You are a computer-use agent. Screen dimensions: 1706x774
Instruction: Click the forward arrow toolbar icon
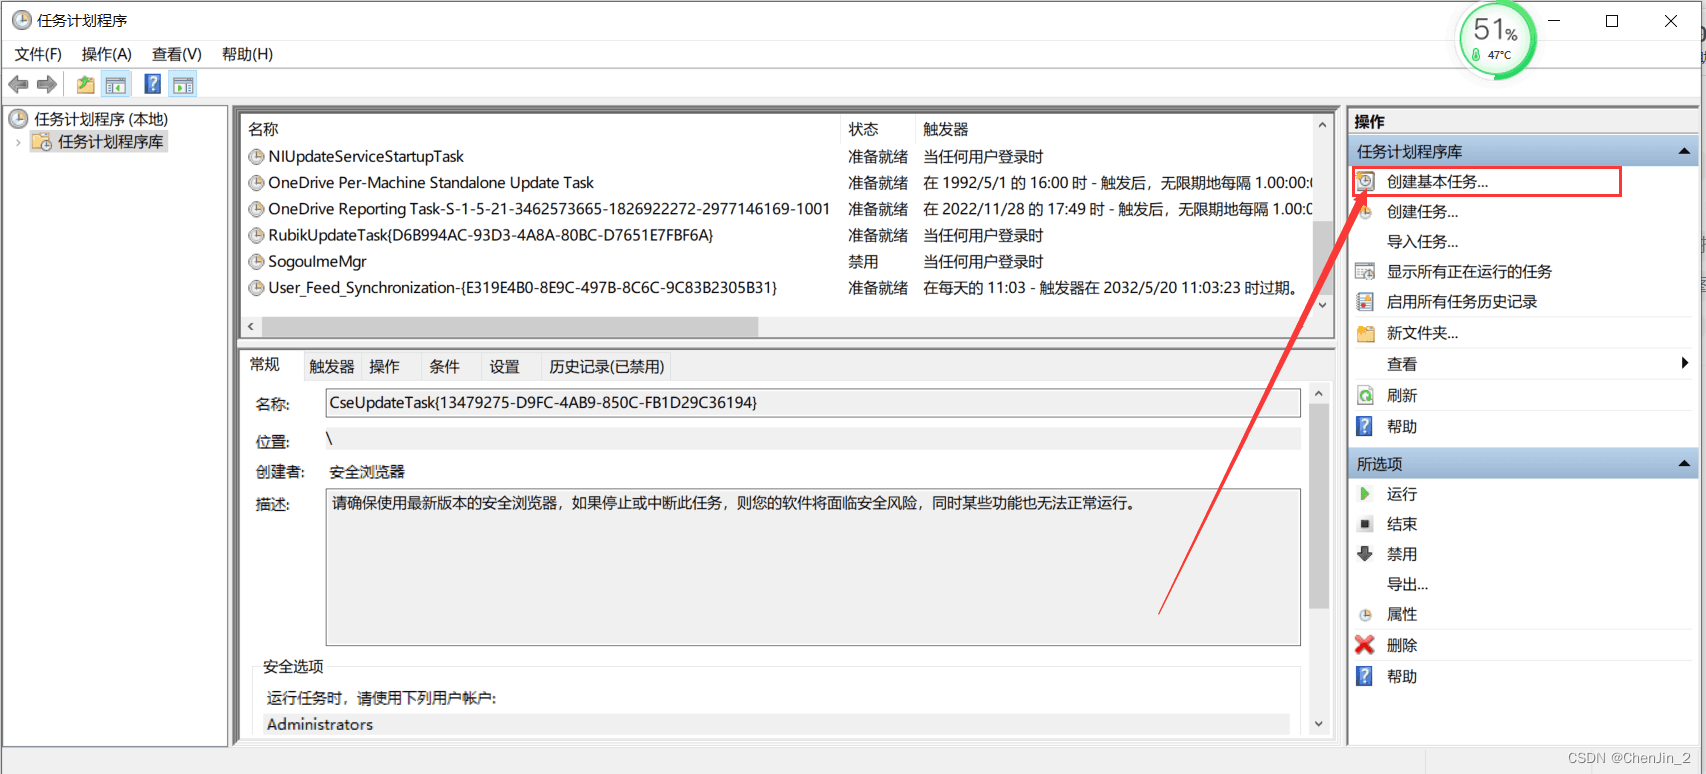(x=46, y=85)
